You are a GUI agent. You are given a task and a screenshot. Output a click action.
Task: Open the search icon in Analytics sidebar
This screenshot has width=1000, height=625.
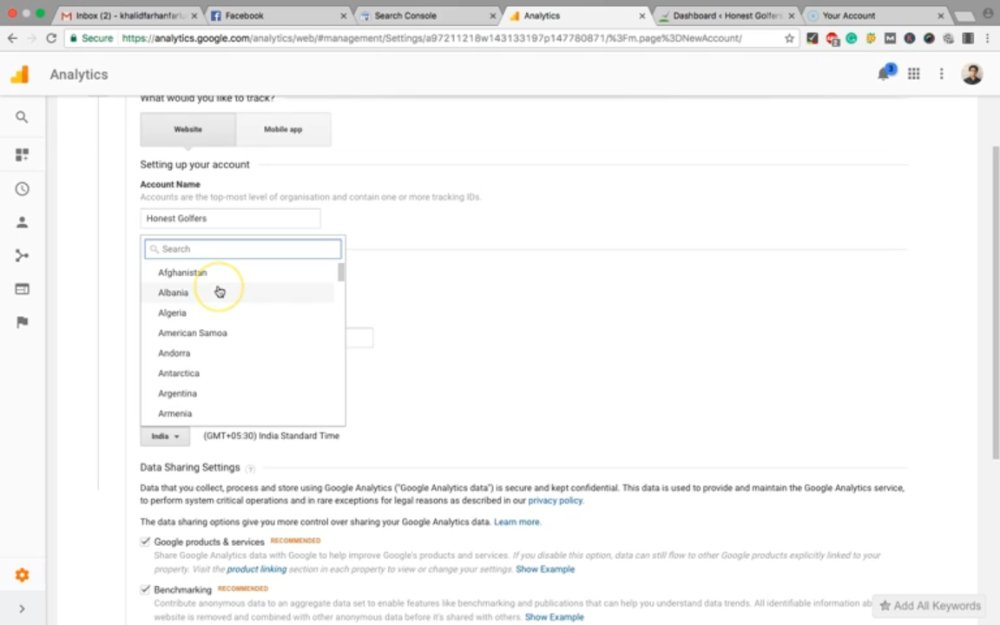point(22,117)
